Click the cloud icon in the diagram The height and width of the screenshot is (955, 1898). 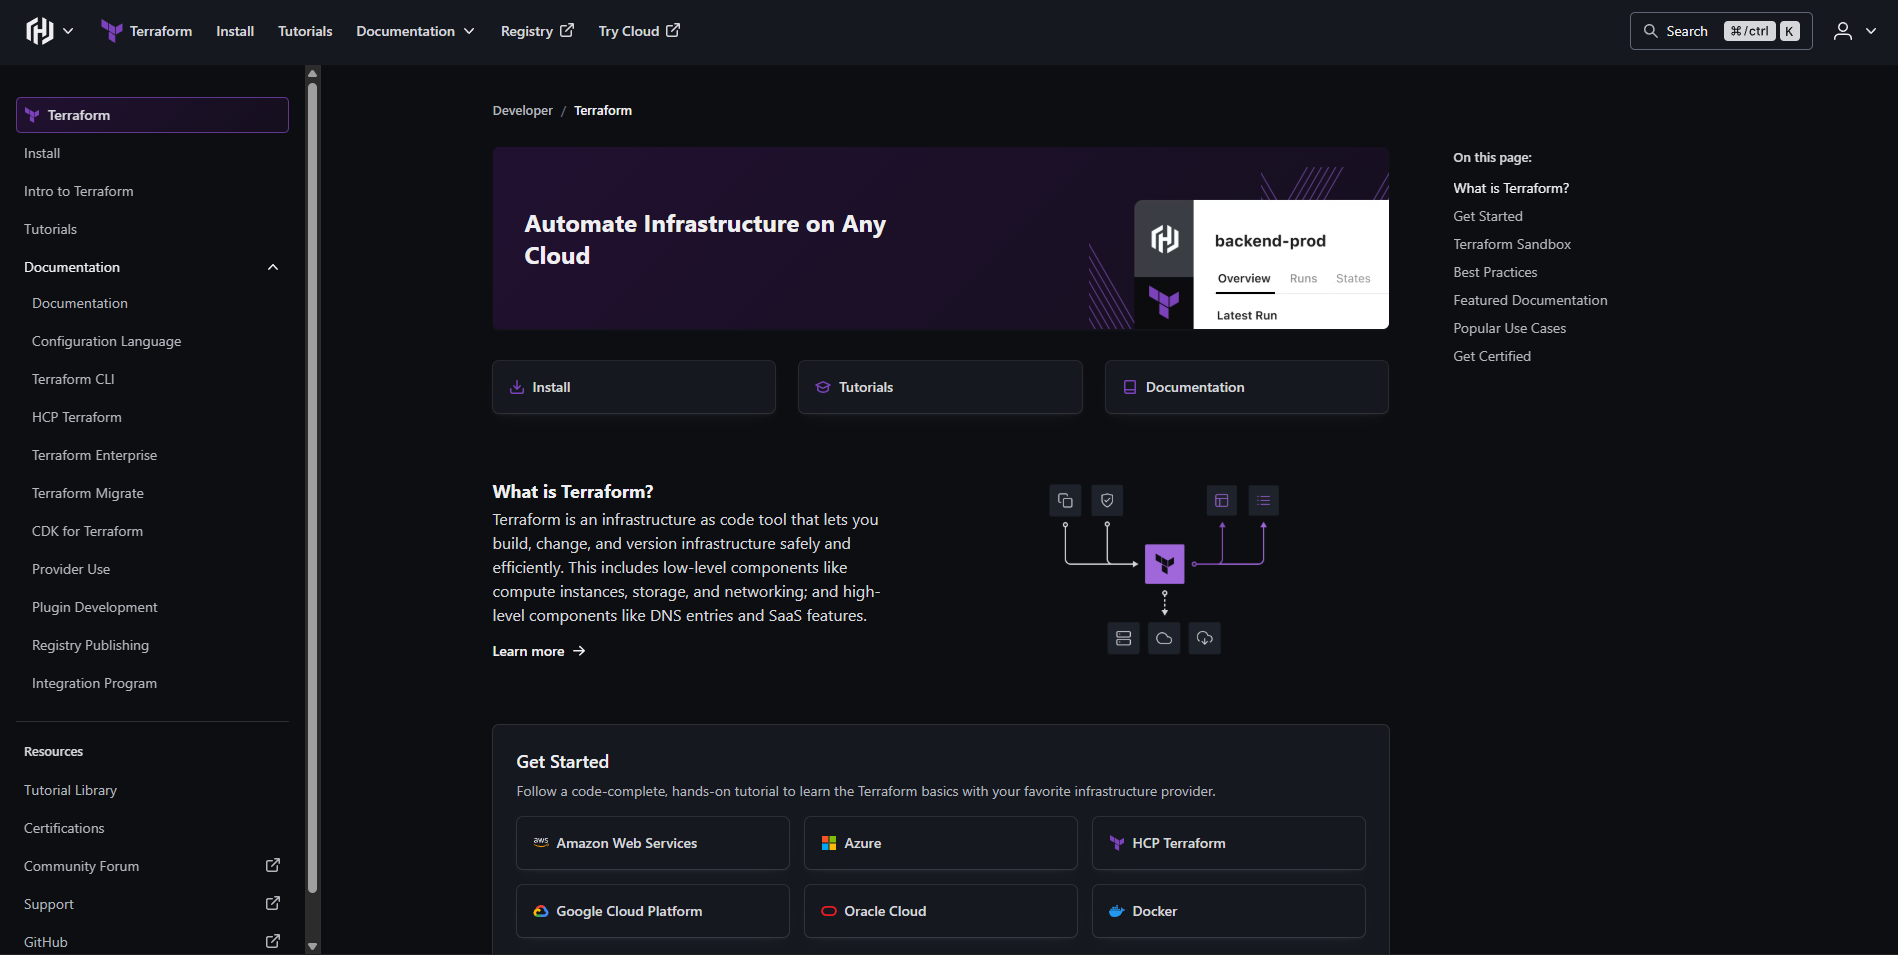1164,638
